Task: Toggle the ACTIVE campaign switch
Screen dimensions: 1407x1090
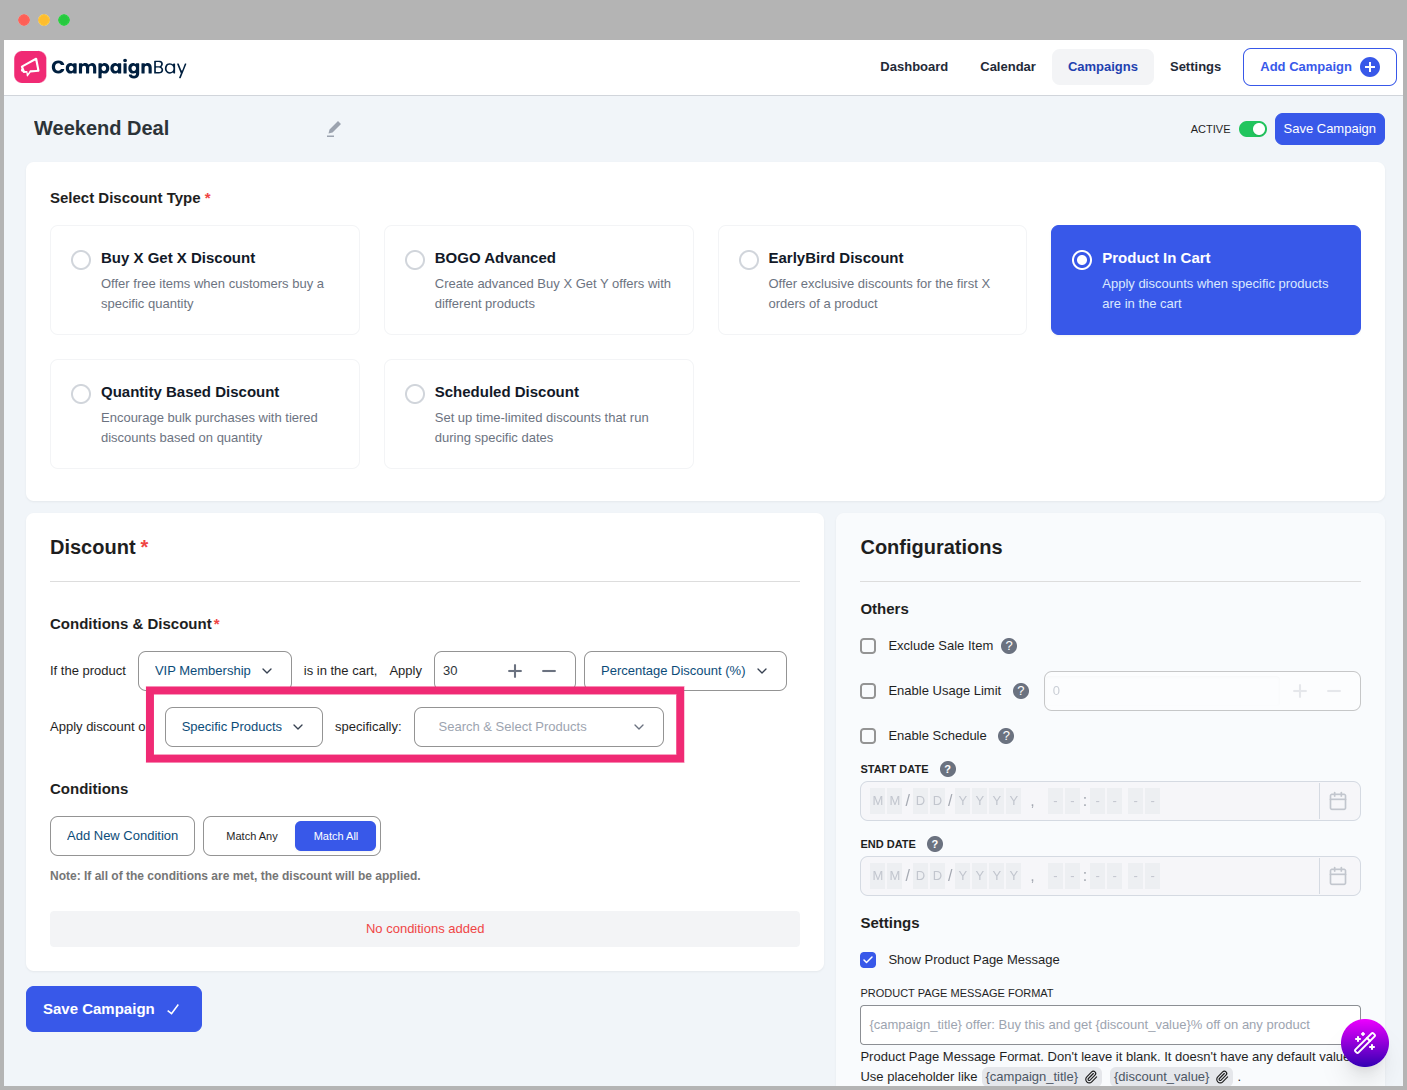Action: click(x=1252, y=129)
